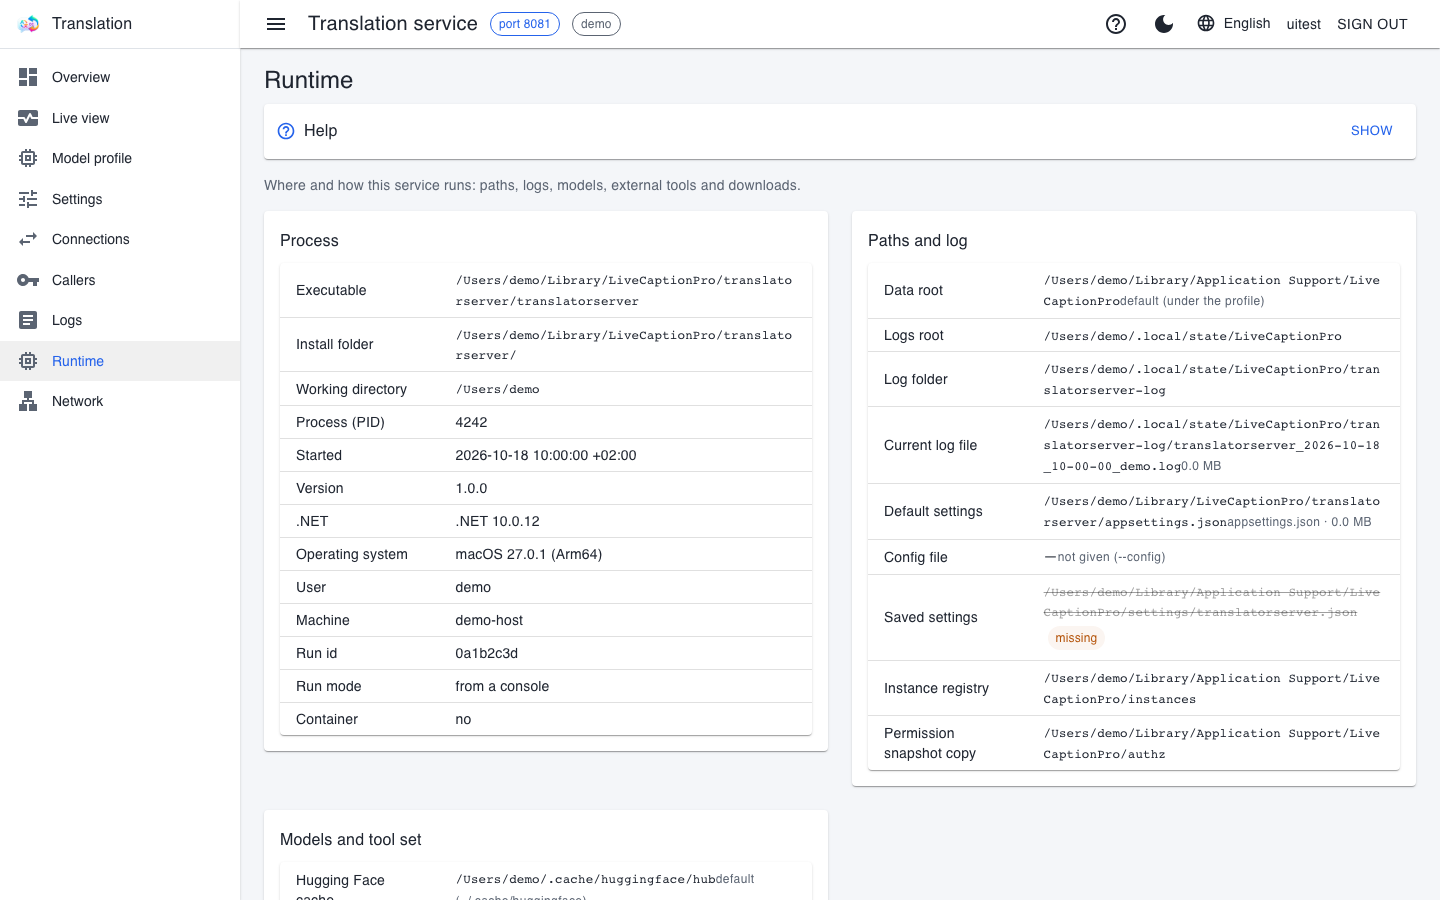Click the missing status chip
Image resolution: width=1440 pixels, height=900 pixels.
pyautogui.click(x=1076, y=638)
